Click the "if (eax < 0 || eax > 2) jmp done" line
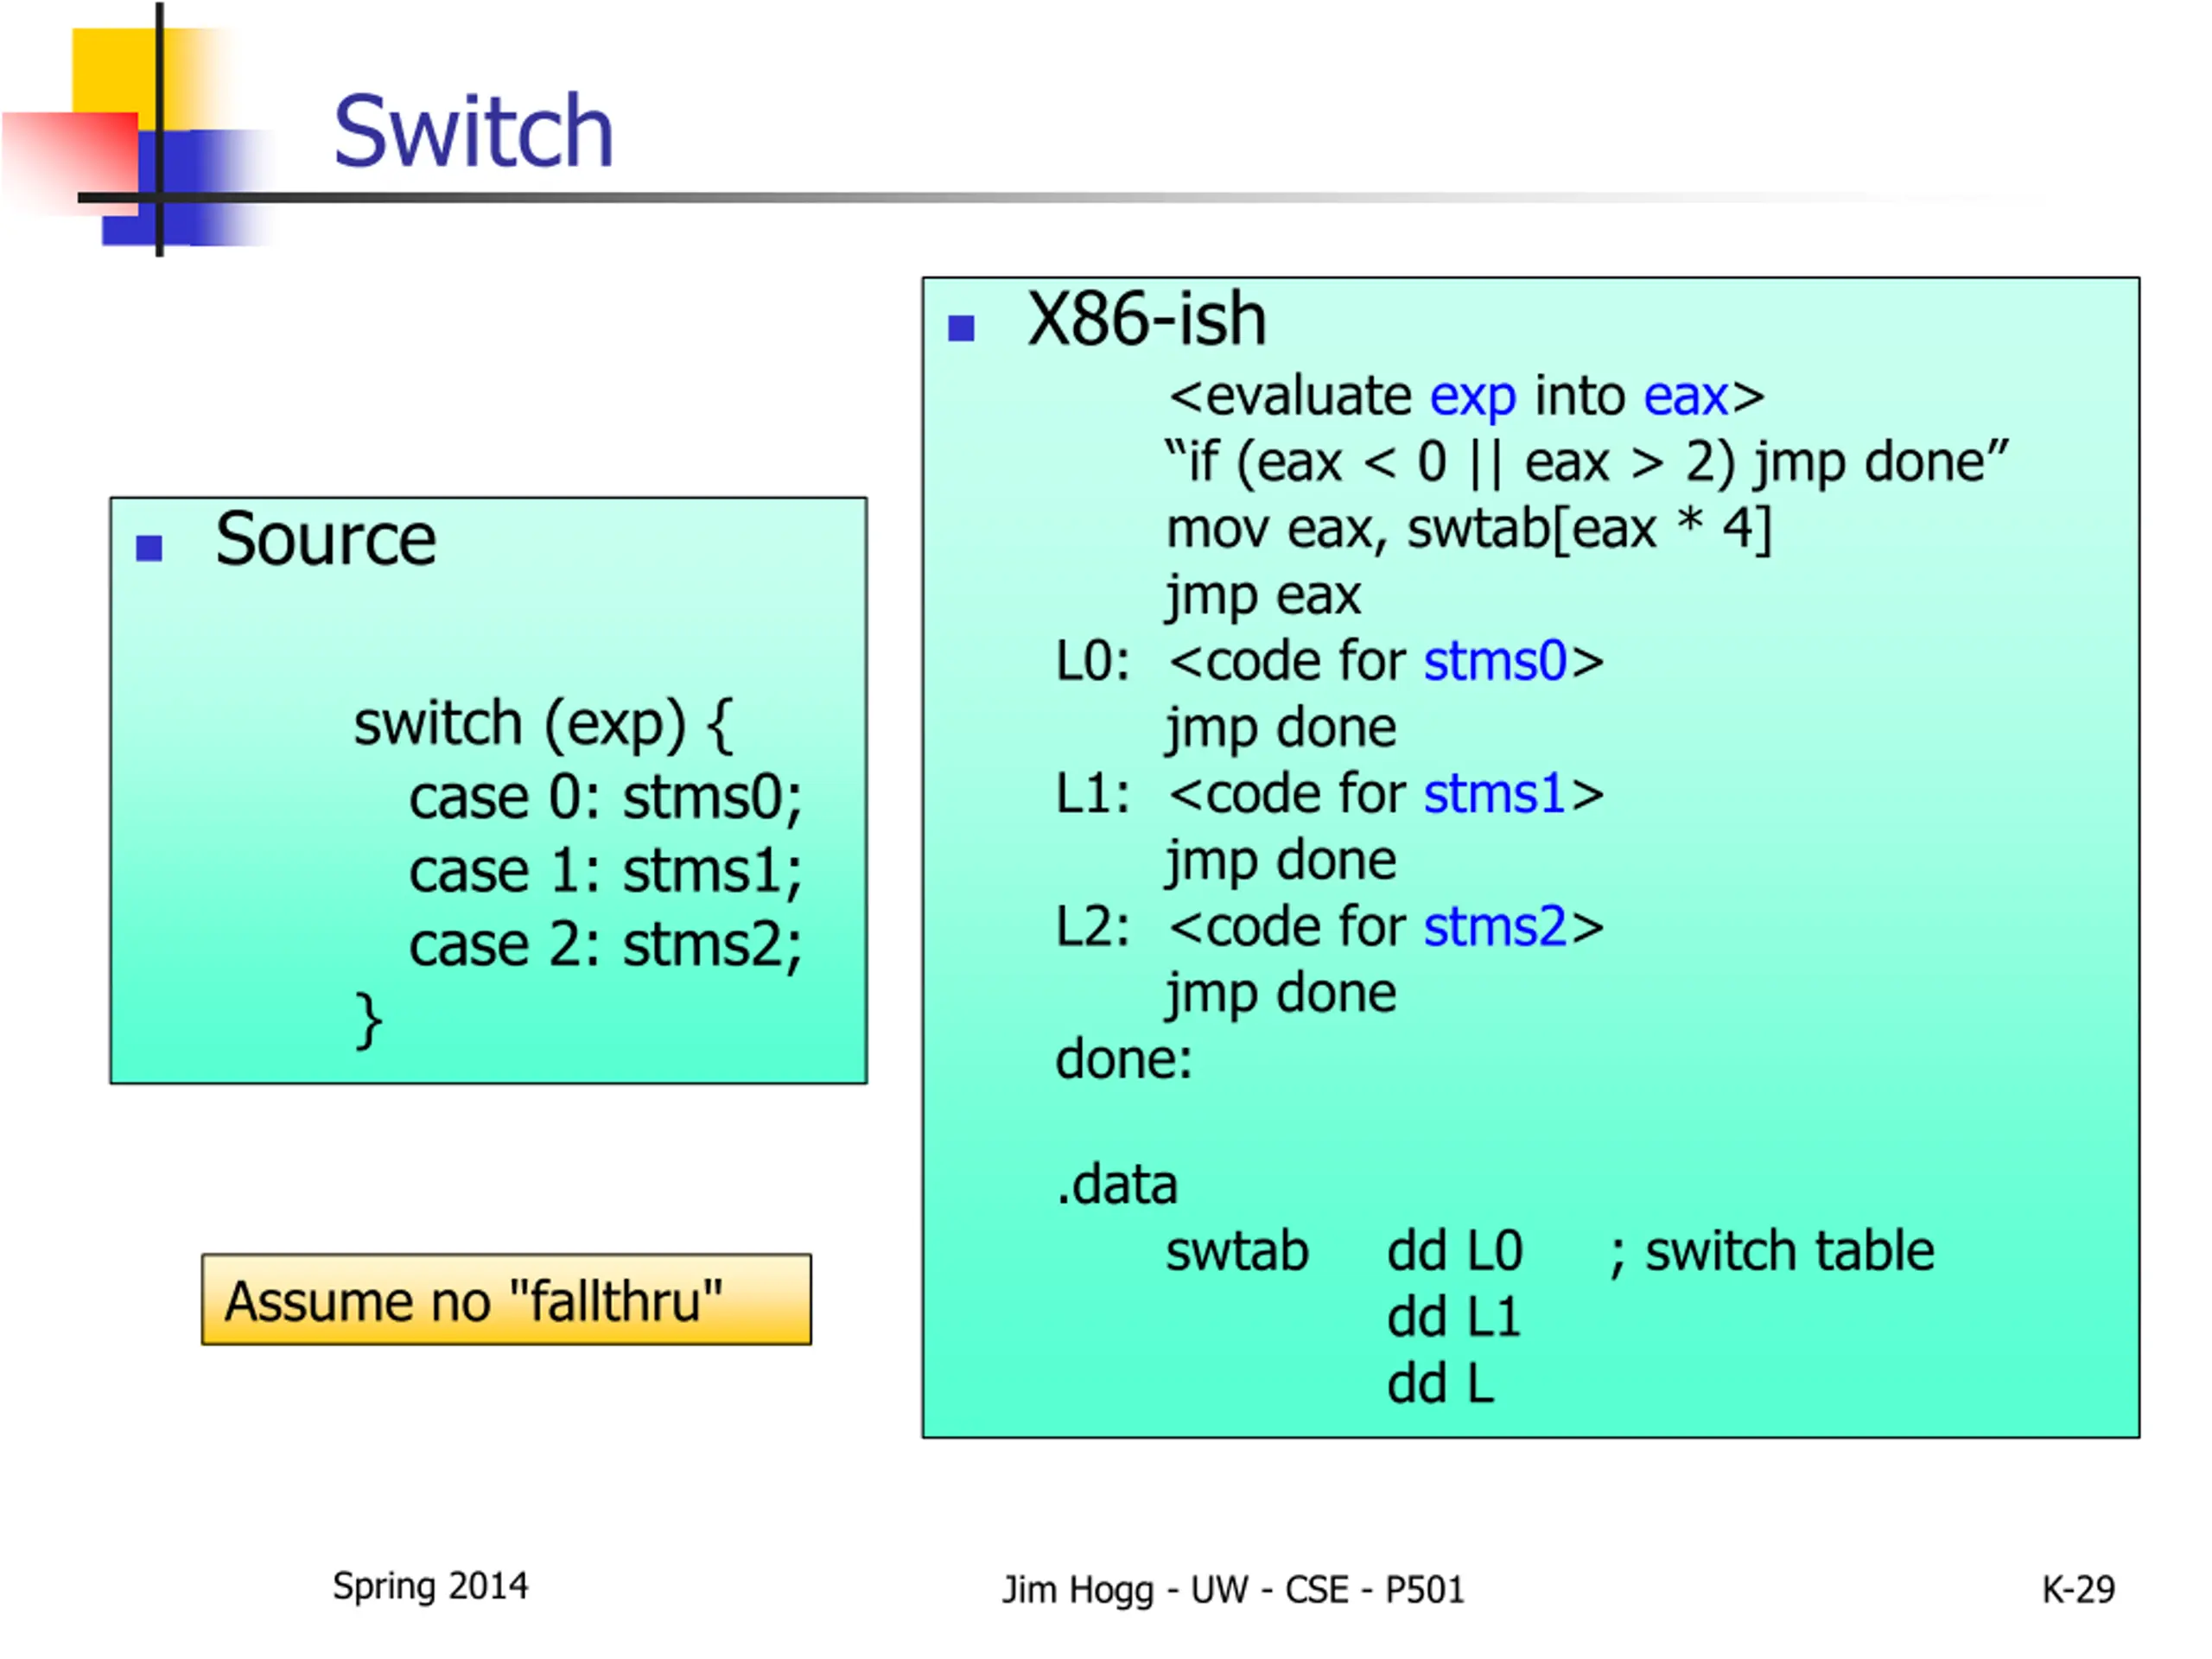The height and width of the screenshot is (1659, 2212). (x=1586, y=463)
